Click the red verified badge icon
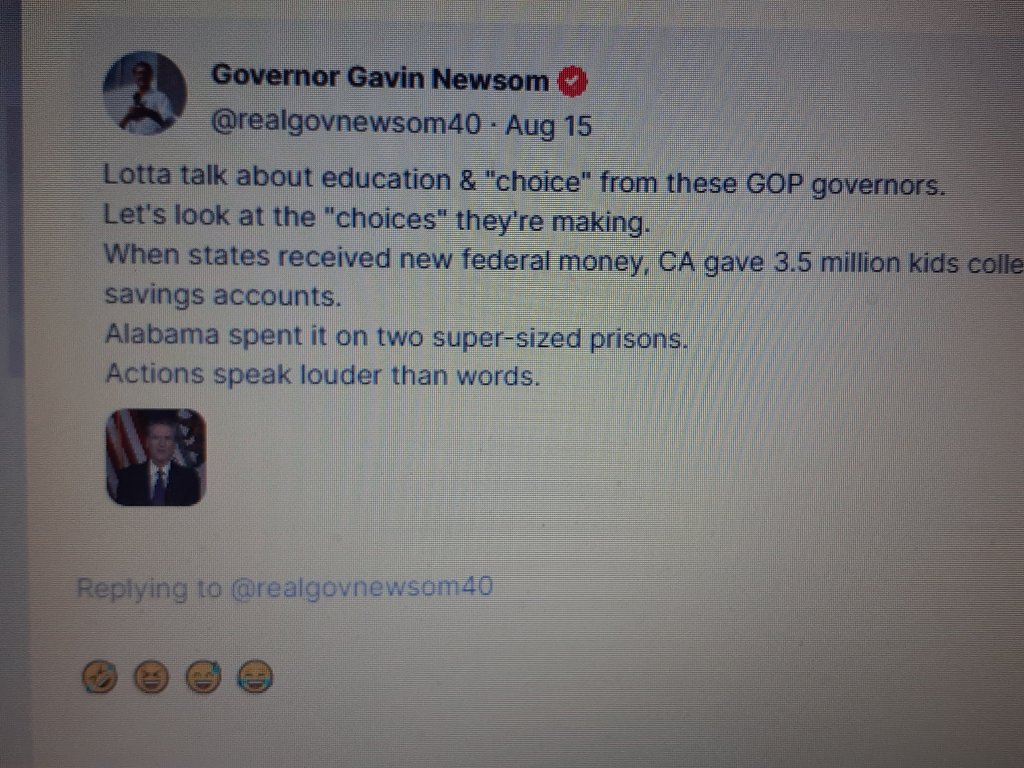Screen dimensions: 1024x768 tap(572, 82)
